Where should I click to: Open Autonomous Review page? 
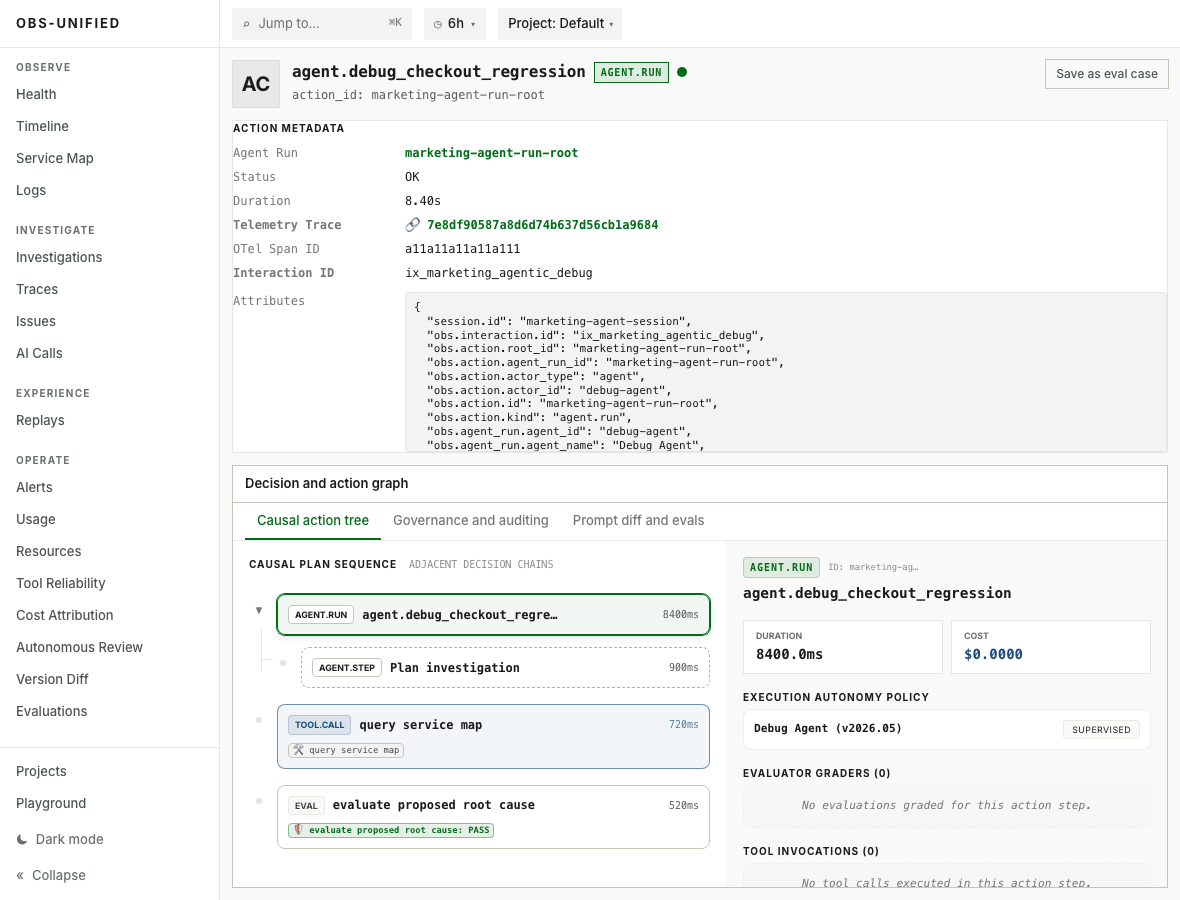click(x=79, y=647)
